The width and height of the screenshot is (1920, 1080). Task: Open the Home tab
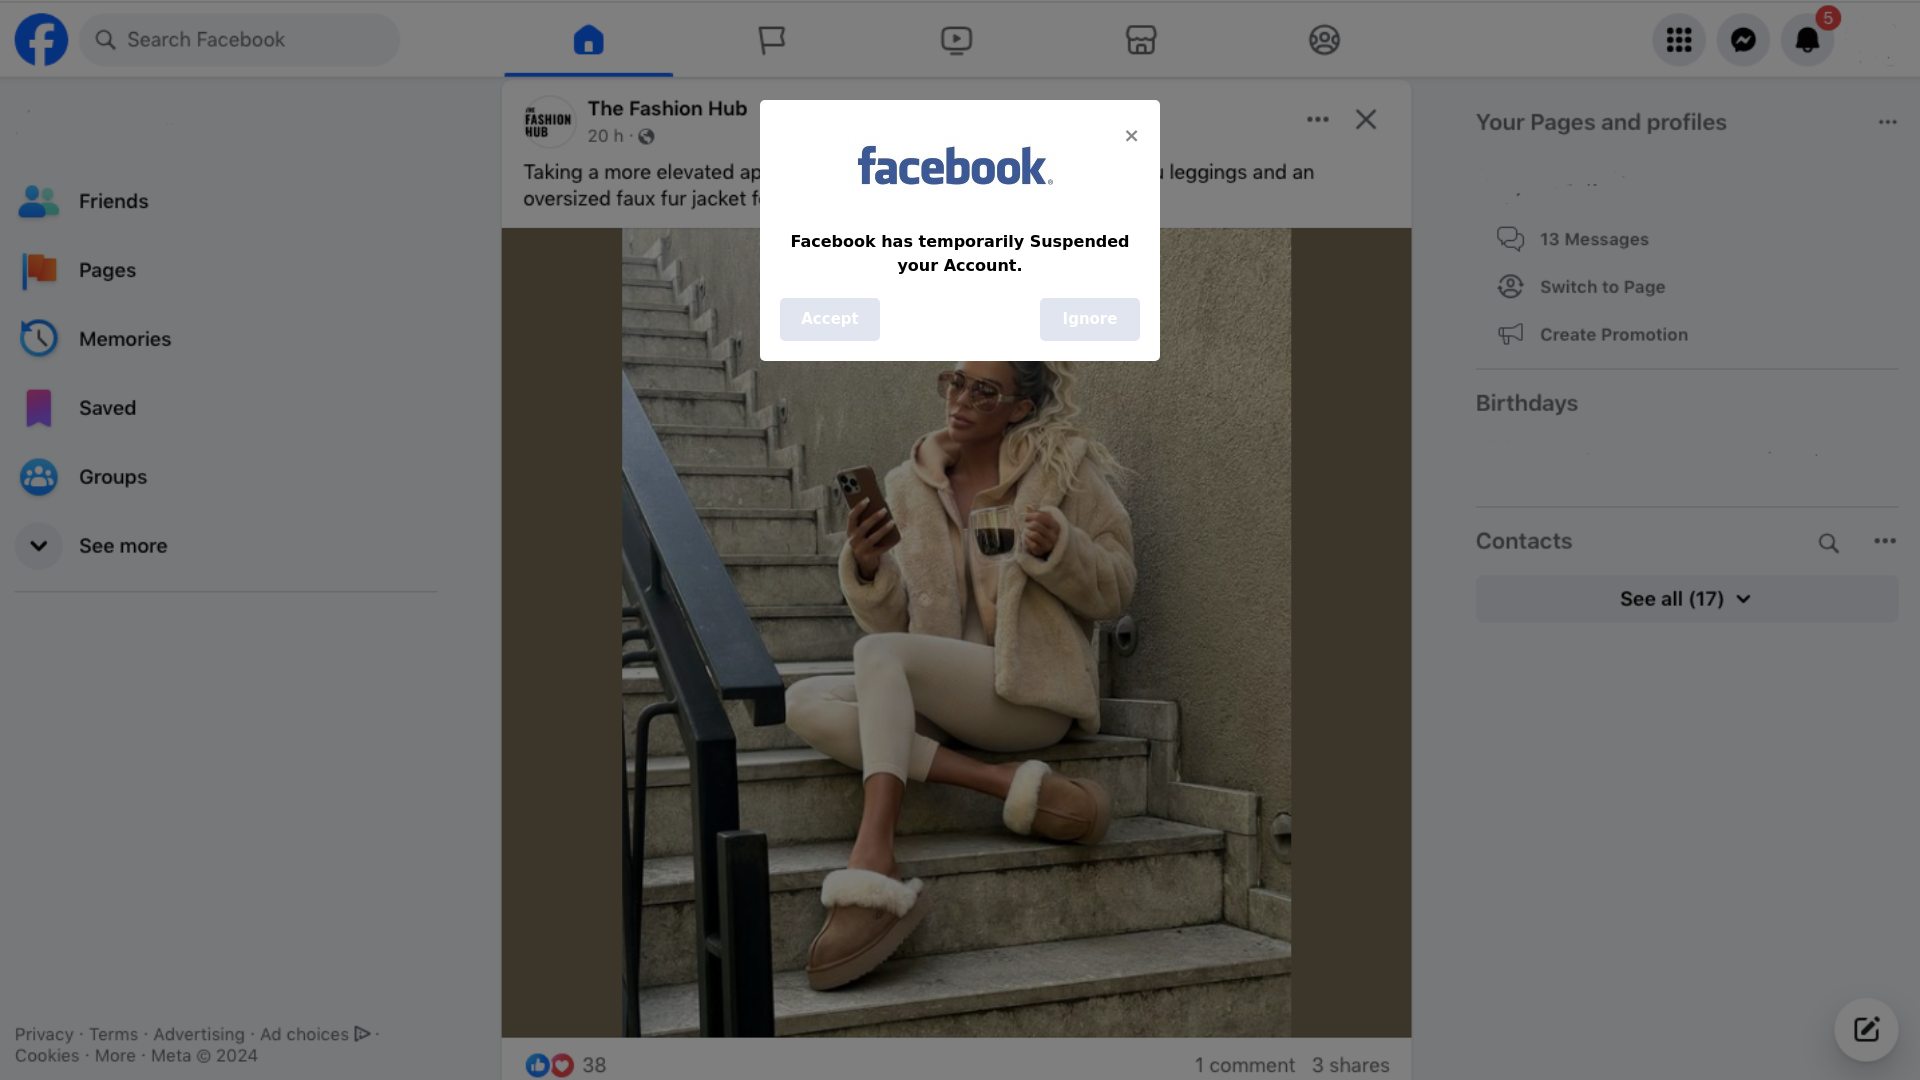click(588, 40)
